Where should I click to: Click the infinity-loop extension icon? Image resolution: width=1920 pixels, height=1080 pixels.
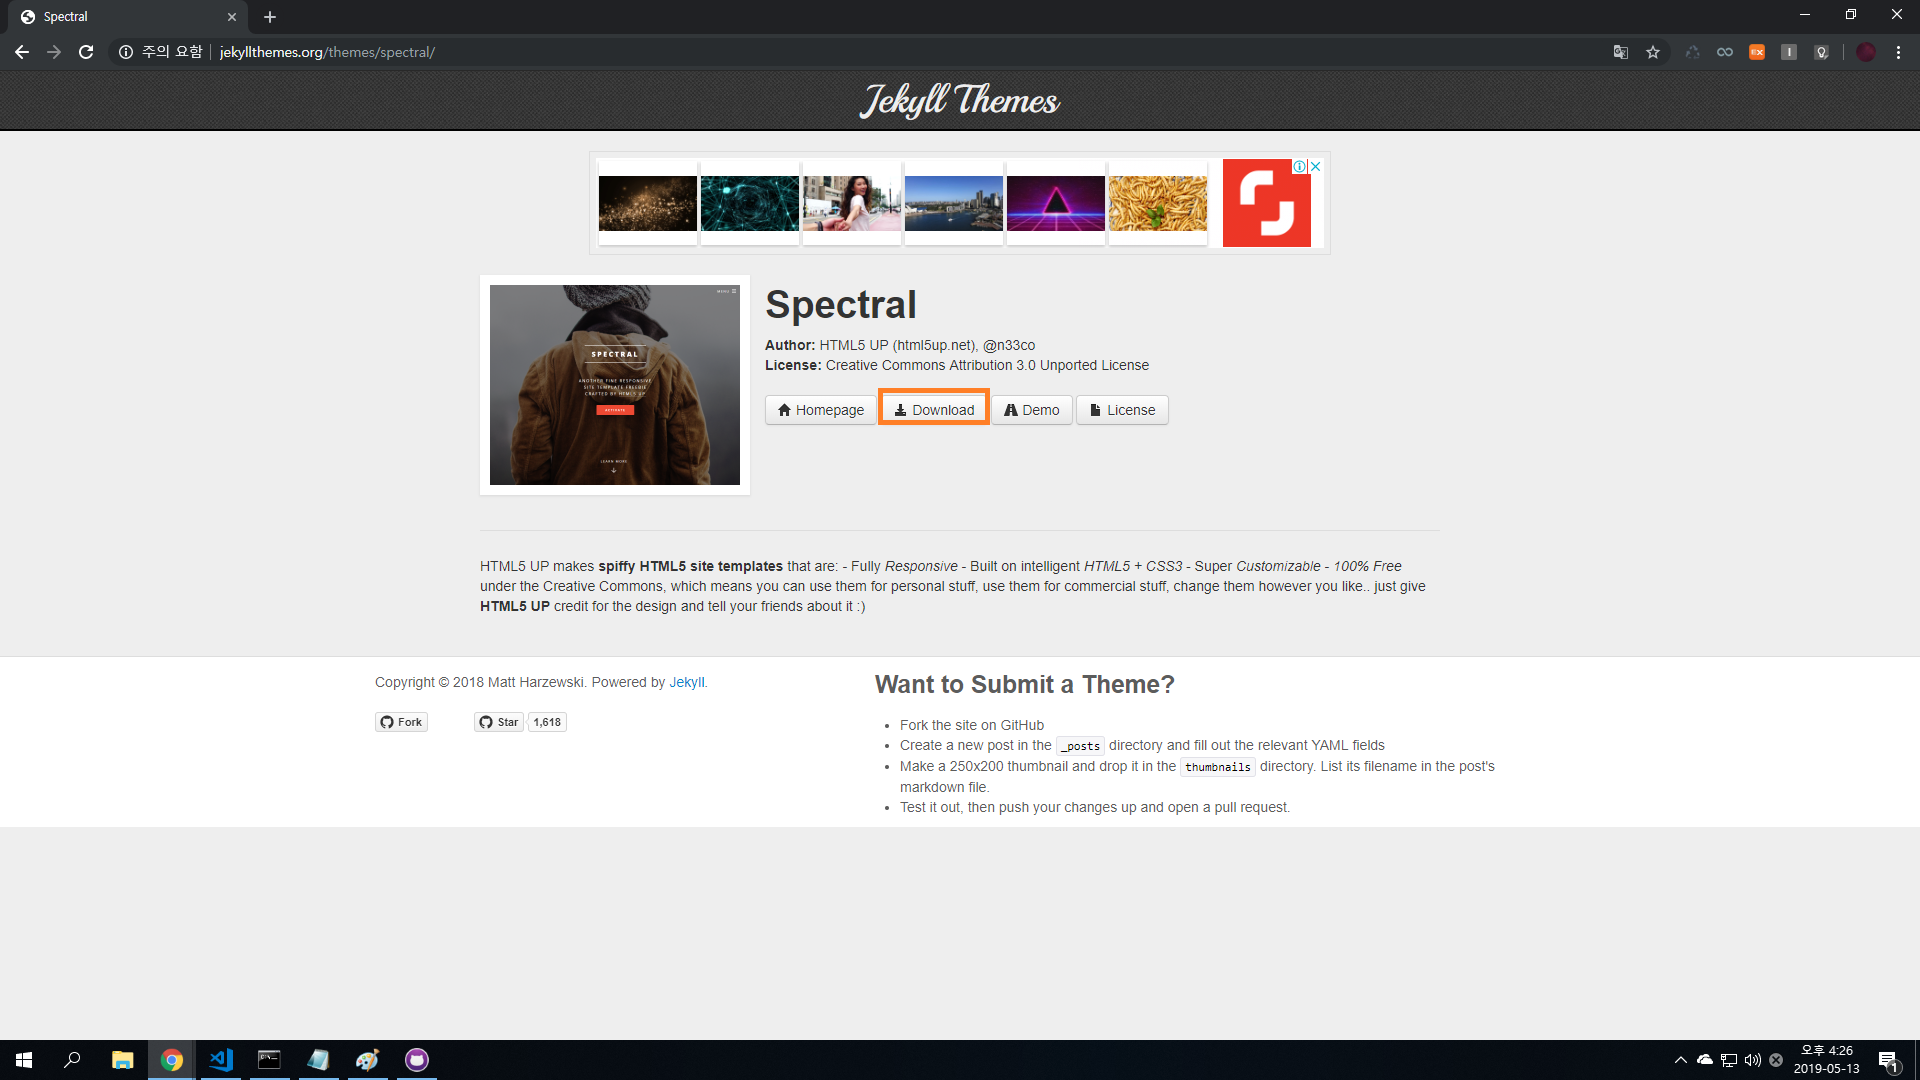pyautogui.click(x=1725, y=52)
